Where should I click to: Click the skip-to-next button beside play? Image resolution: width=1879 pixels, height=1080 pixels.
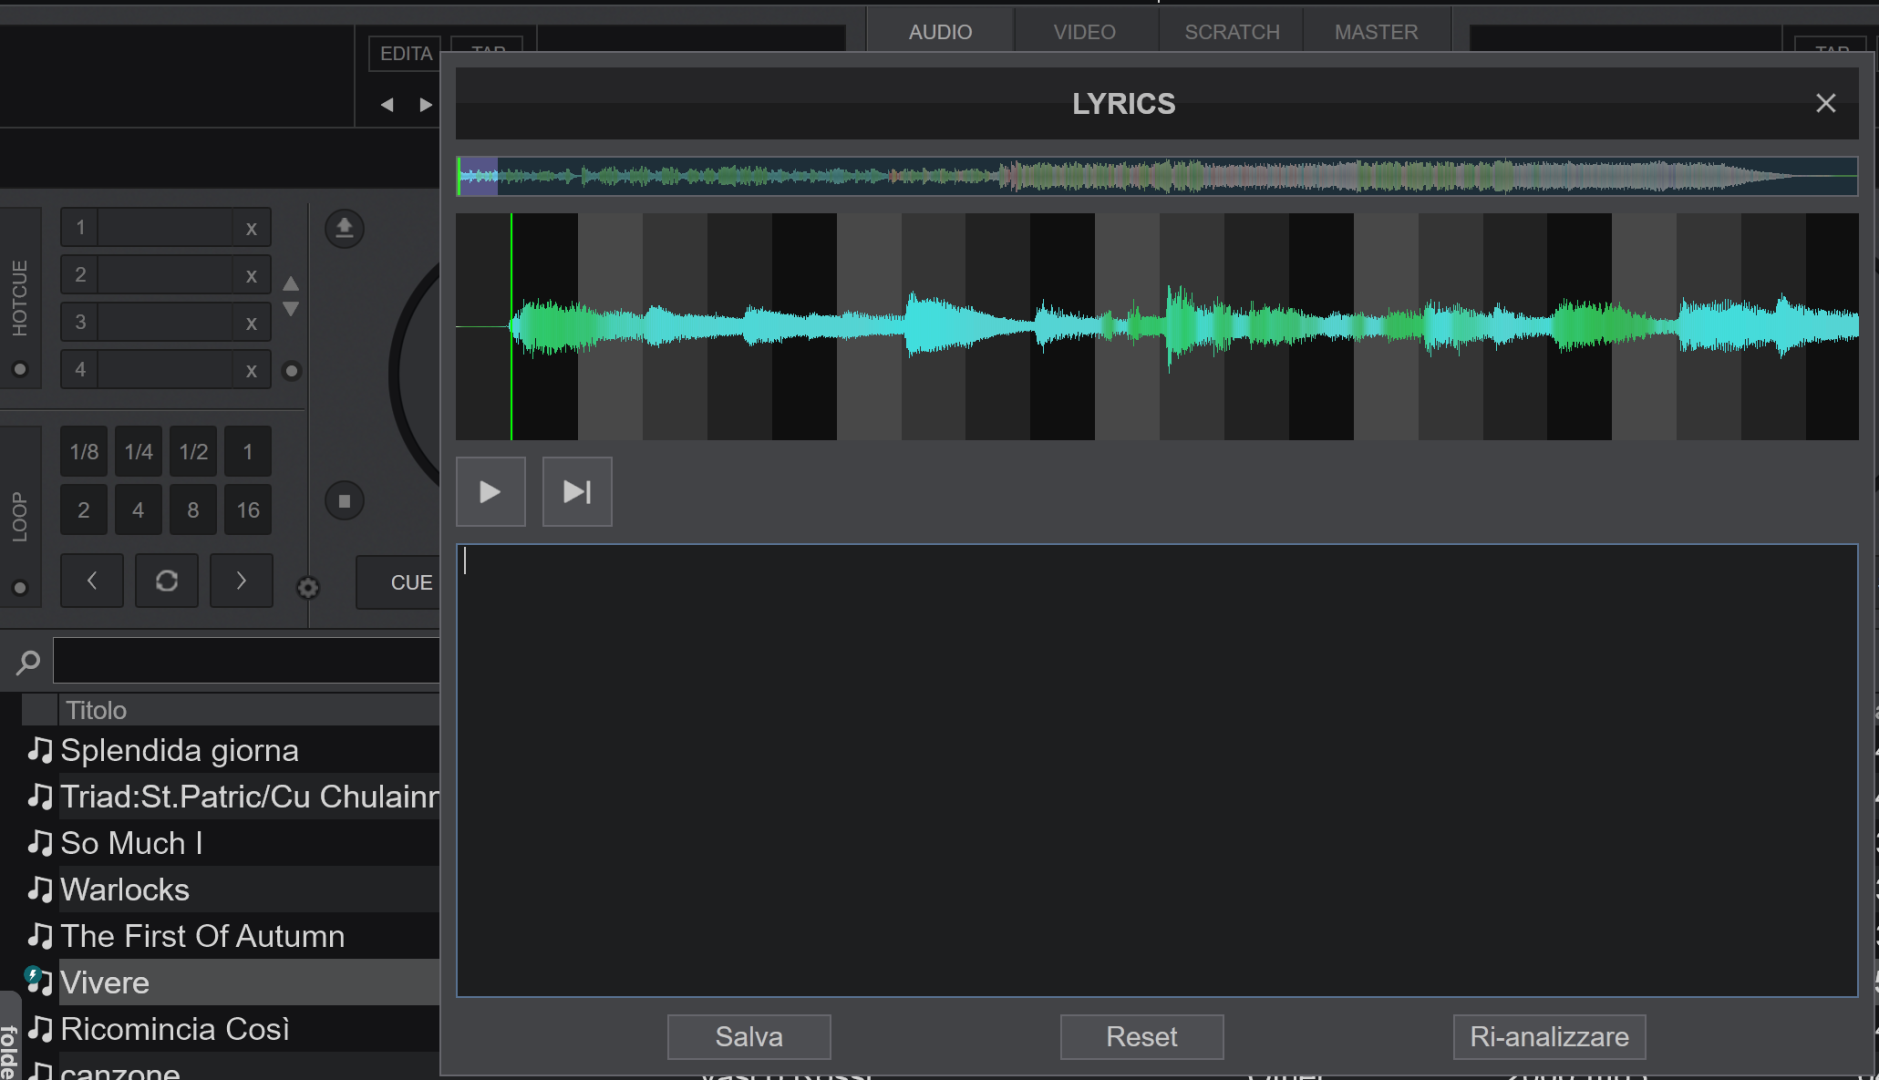pos(577,492)
